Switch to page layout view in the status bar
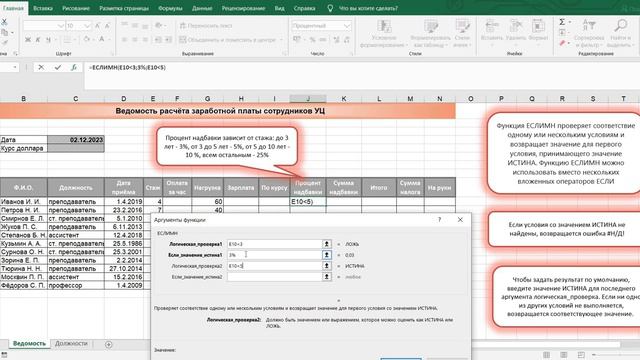Screen dimensions: 640x360 564,355
